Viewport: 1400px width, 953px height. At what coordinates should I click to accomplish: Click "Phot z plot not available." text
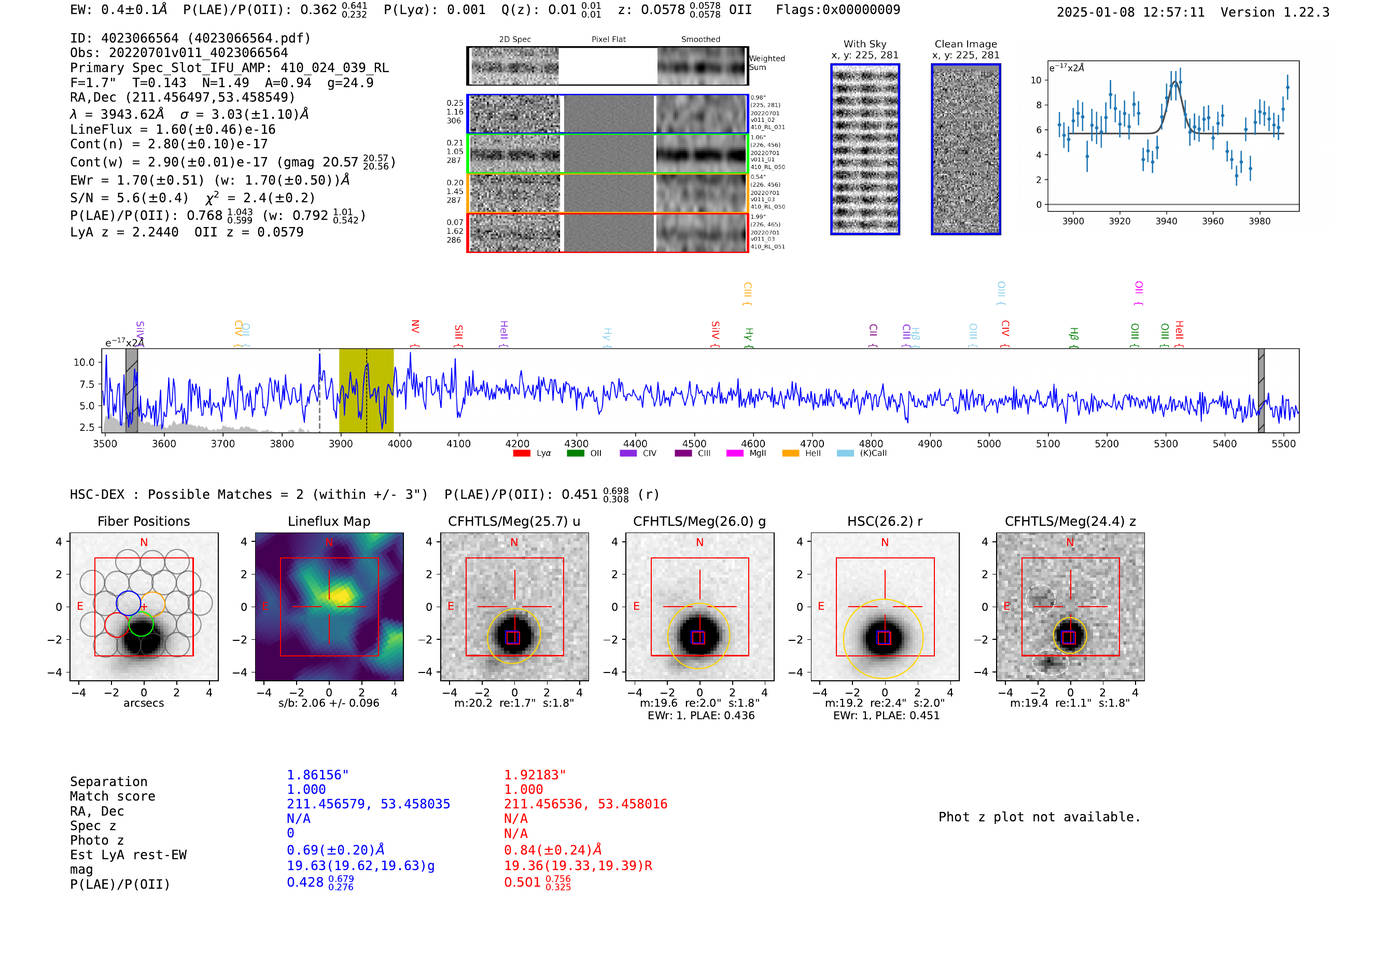pyautogui.click(x=1039, y=817)
